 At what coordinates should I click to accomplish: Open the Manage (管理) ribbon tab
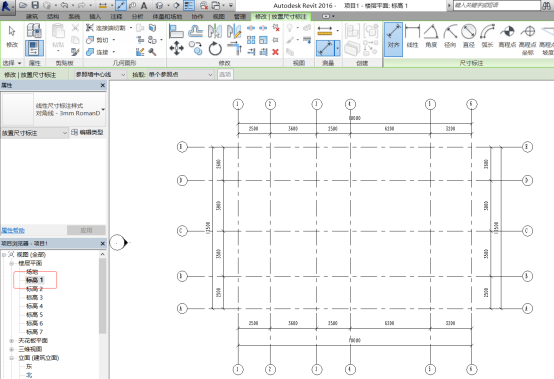click(x=240, y=17)
